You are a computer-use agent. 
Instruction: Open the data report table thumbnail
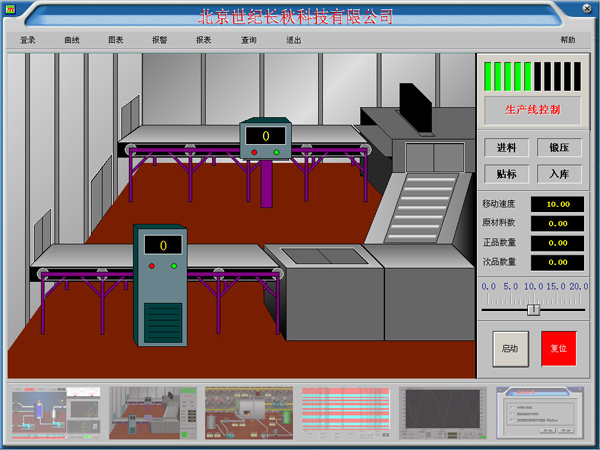click(x=345, y=414)
